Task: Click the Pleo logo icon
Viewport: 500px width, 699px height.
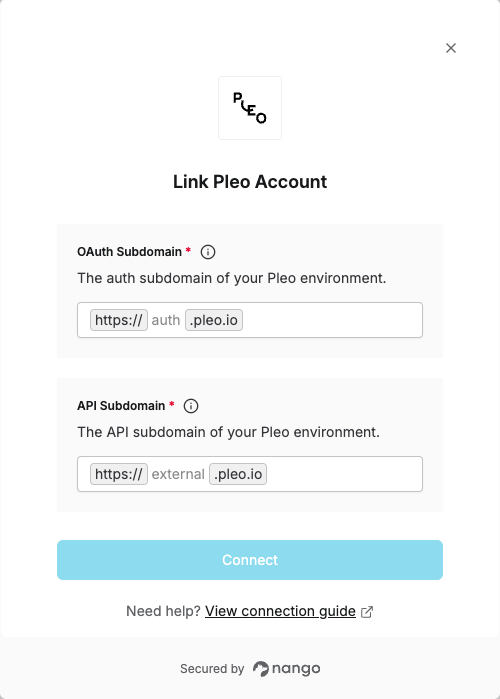Action: pyautogui.click(x=250, y=108)
